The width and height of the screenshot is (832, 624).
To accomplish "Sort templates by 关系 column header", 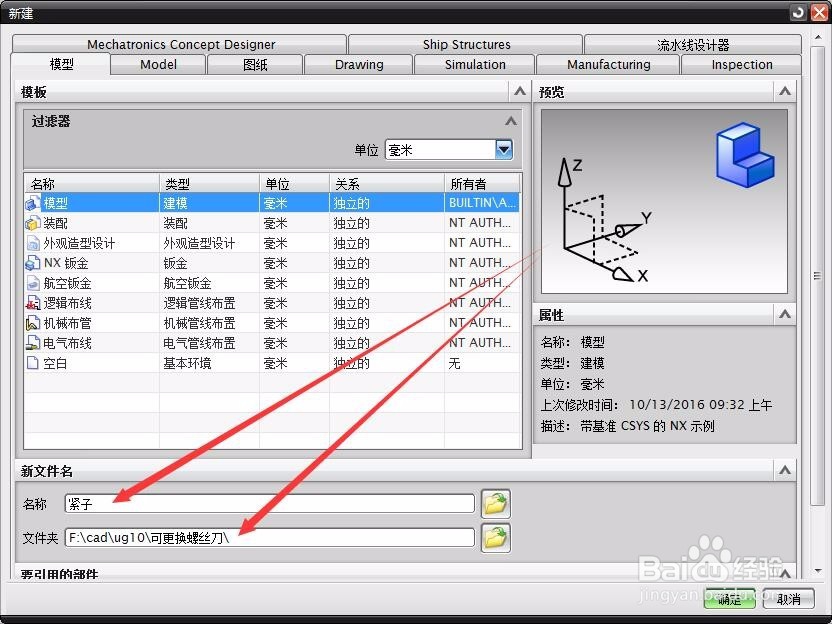I will pyautogui.click(x=387, y=184).
